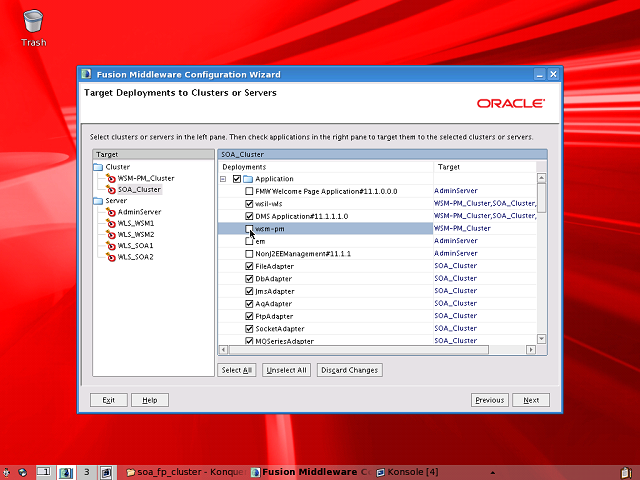Click the Exit button
This screenshot has height=480, width=640.
click(x=109, y=400)
